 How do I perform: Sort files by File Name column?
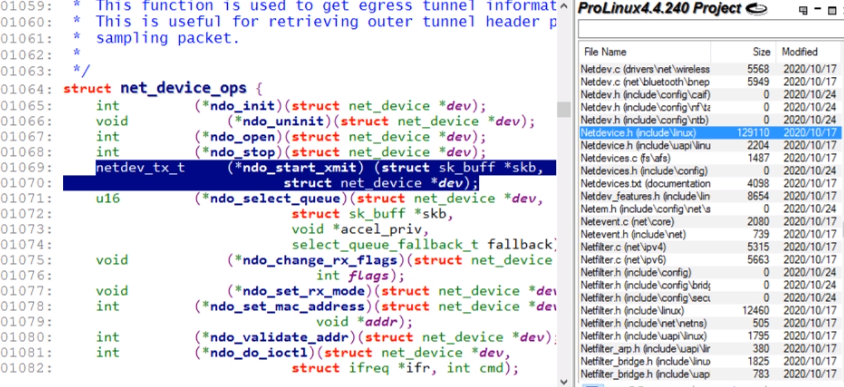(x=645, y=52)
